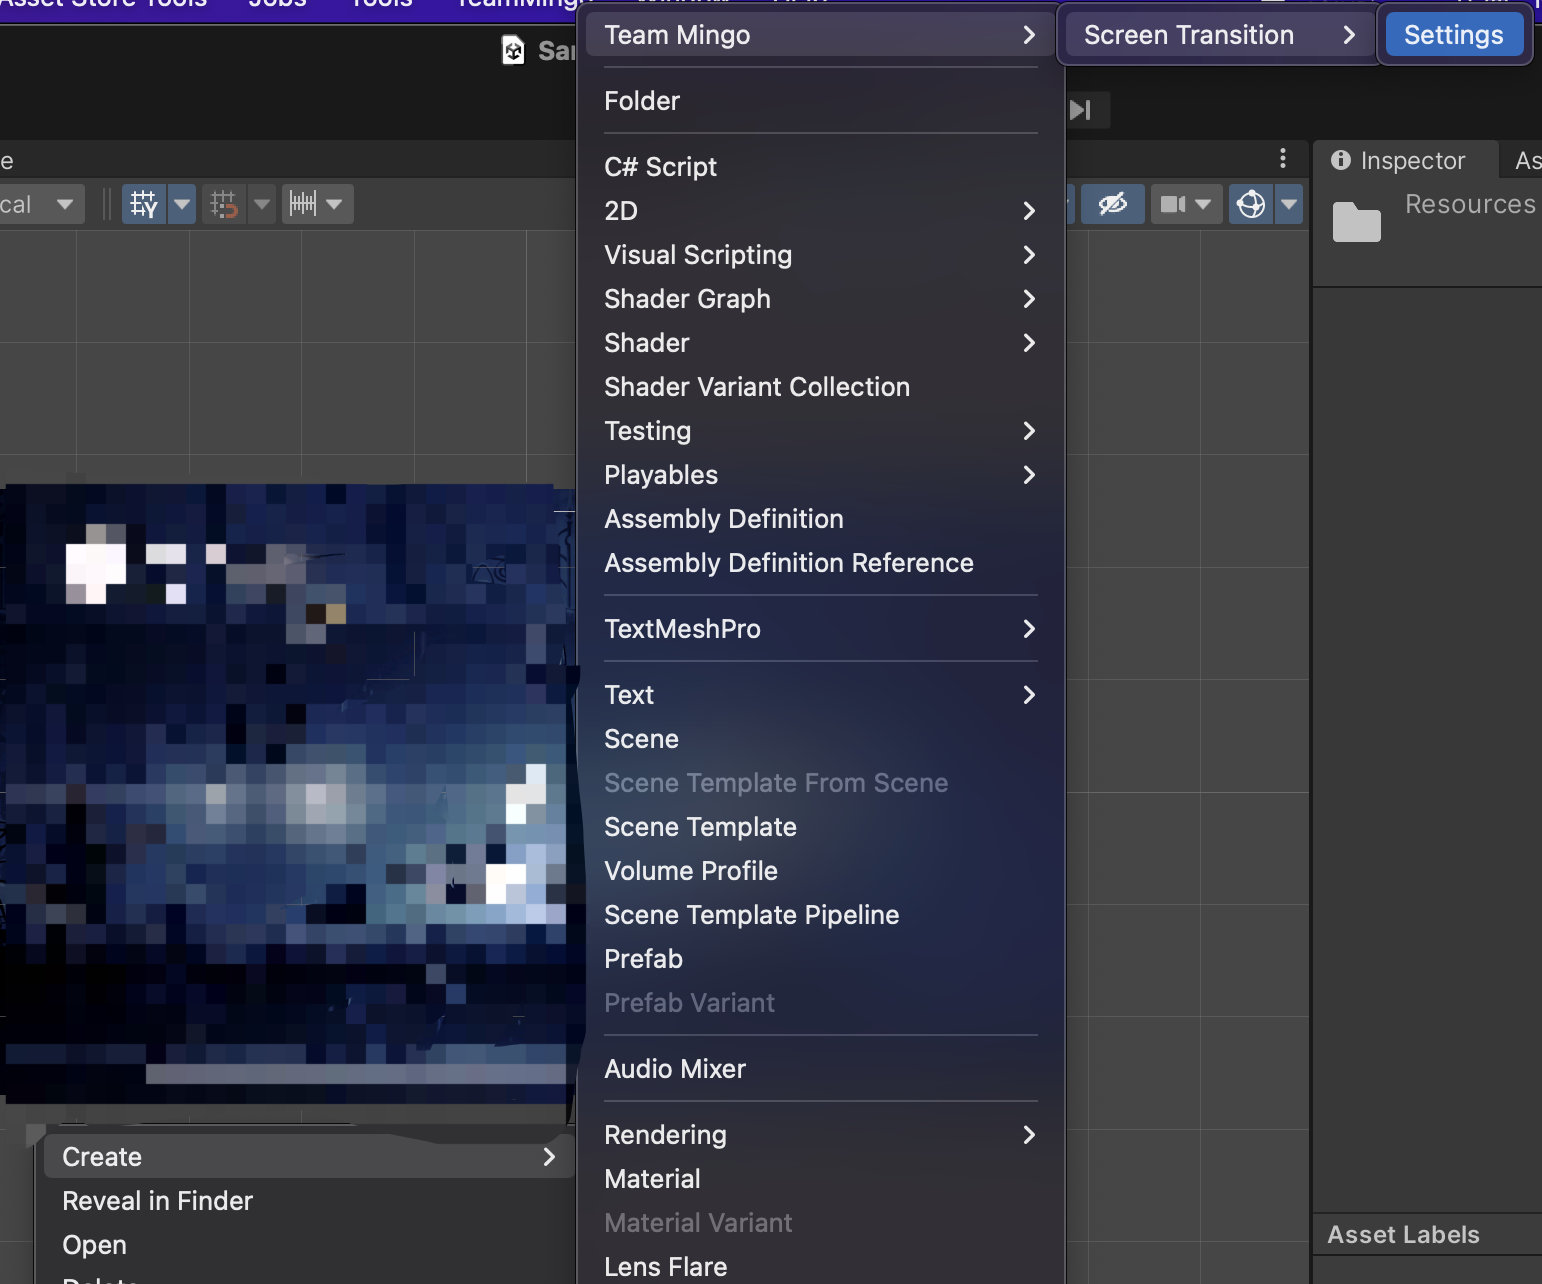
Task: Toggle grid snapping magnet icon
Action: click(224, 204)
